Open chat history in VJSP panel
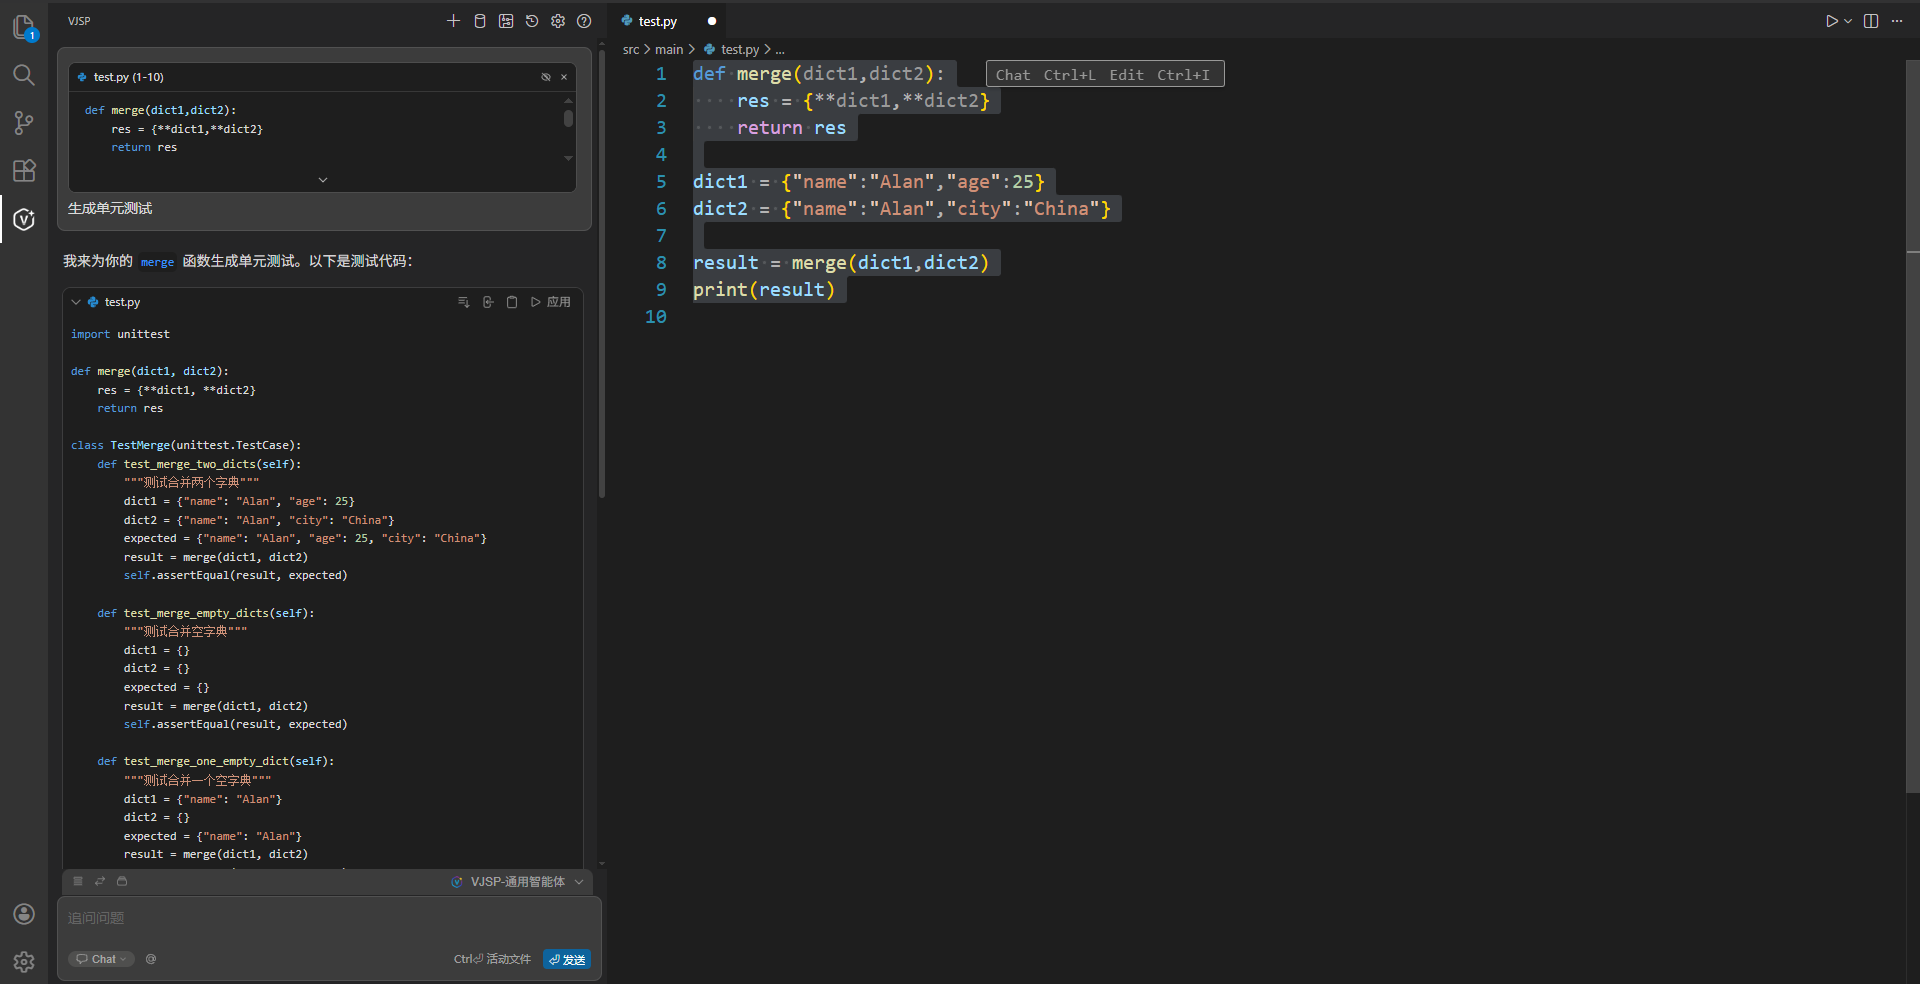Image resolution: width=1920 pixels, height=984 pixels. point(532,21)
